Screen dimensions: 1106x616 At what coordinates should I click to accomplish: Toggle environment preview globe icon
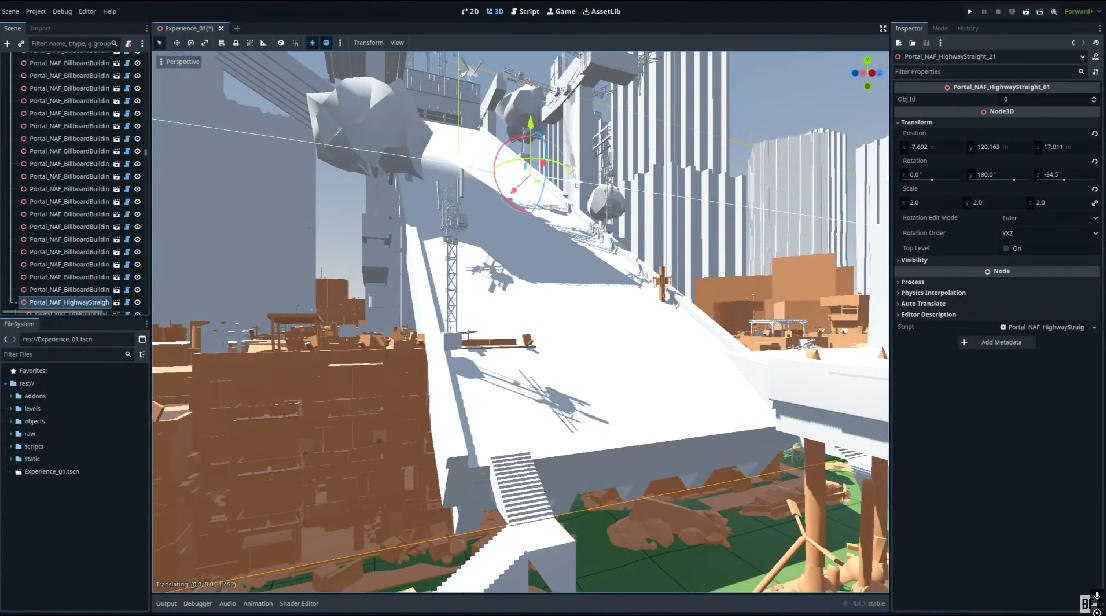tap(326, 42)
